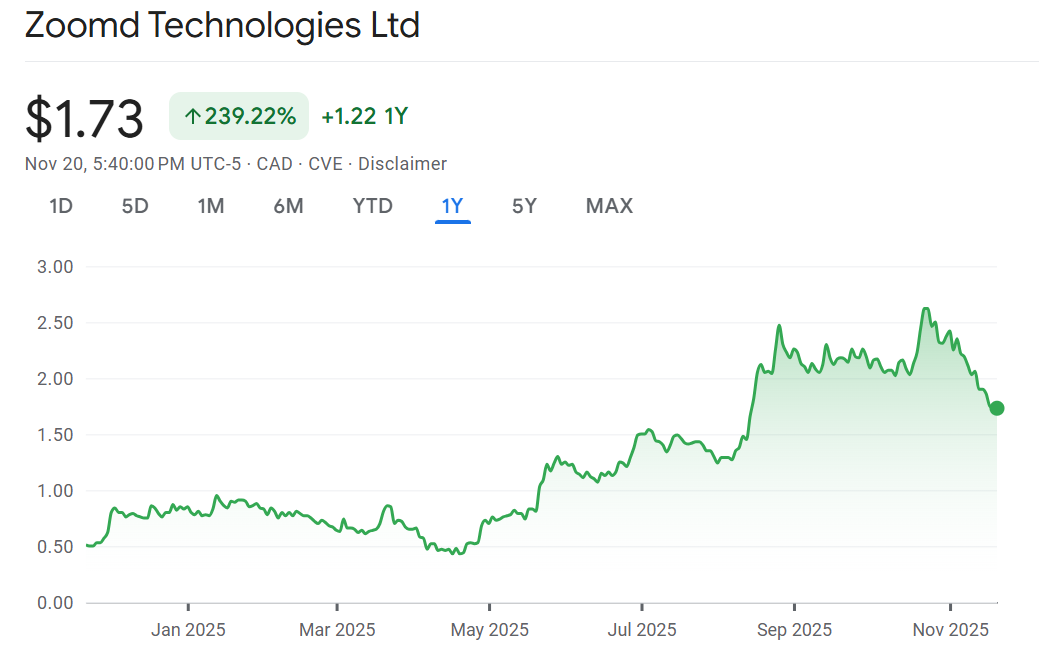Display the MAX price history
This screenshot has width=1039, height=667.
609,206
